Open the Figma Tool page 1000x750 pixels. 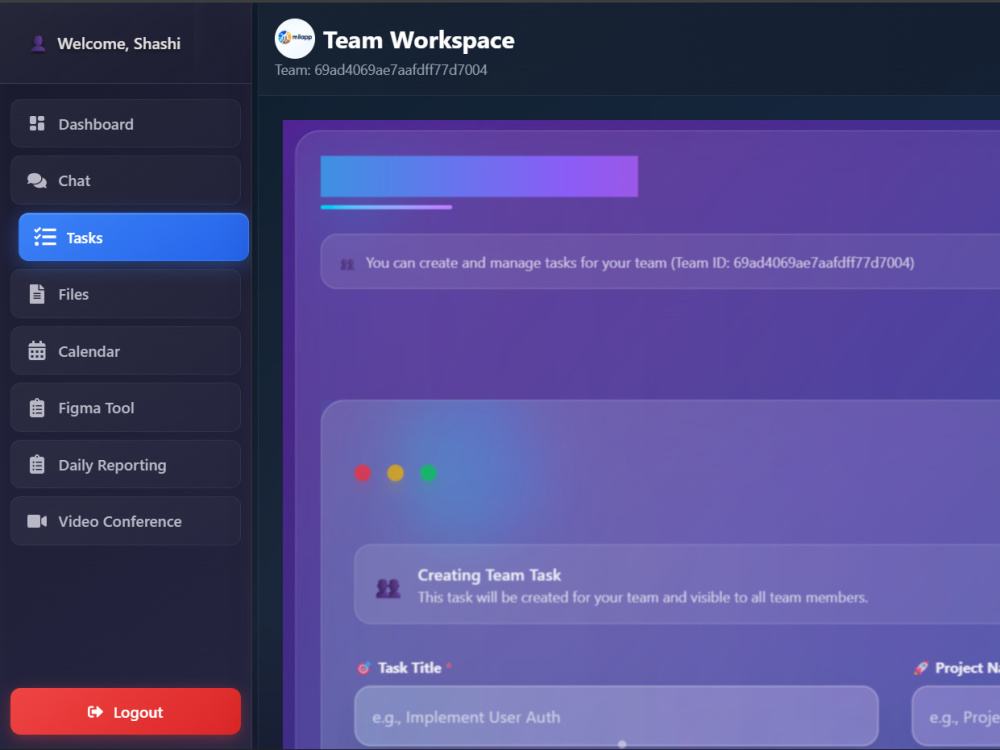(x=126, y=408)
